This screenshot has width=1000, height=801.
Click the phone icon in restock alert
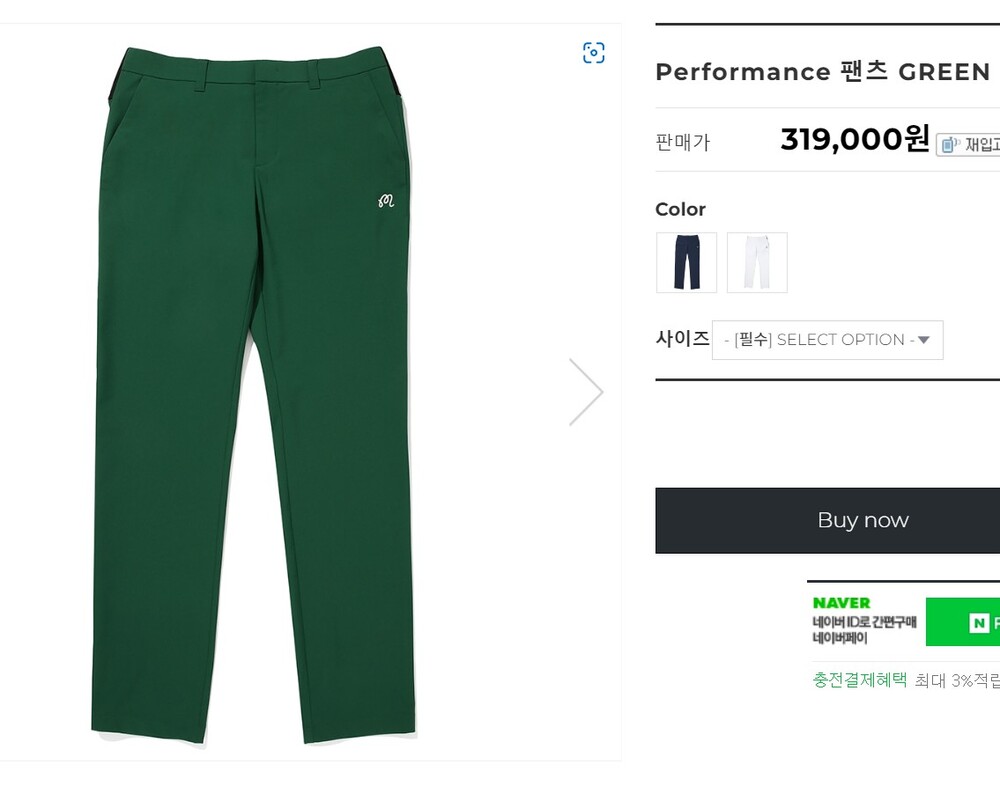[949, 145]
